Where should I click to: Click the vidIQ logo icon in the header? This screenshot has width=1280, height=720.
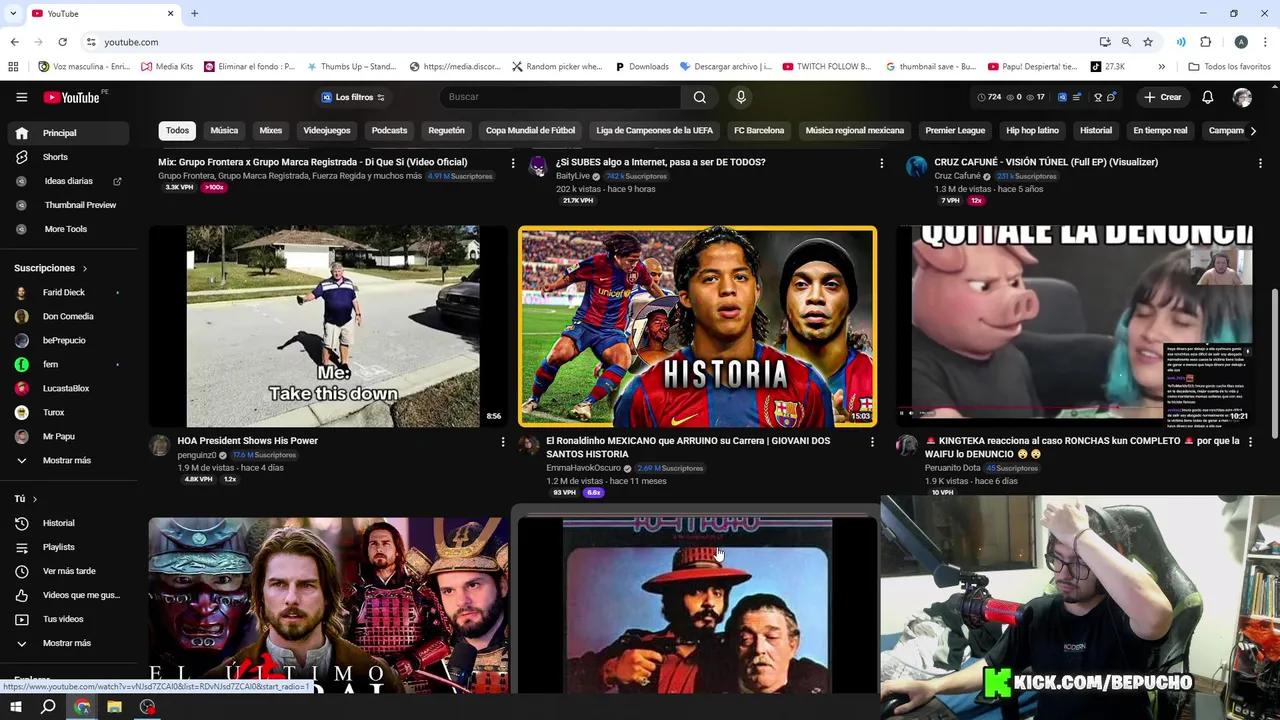(x=1062, y=97)
